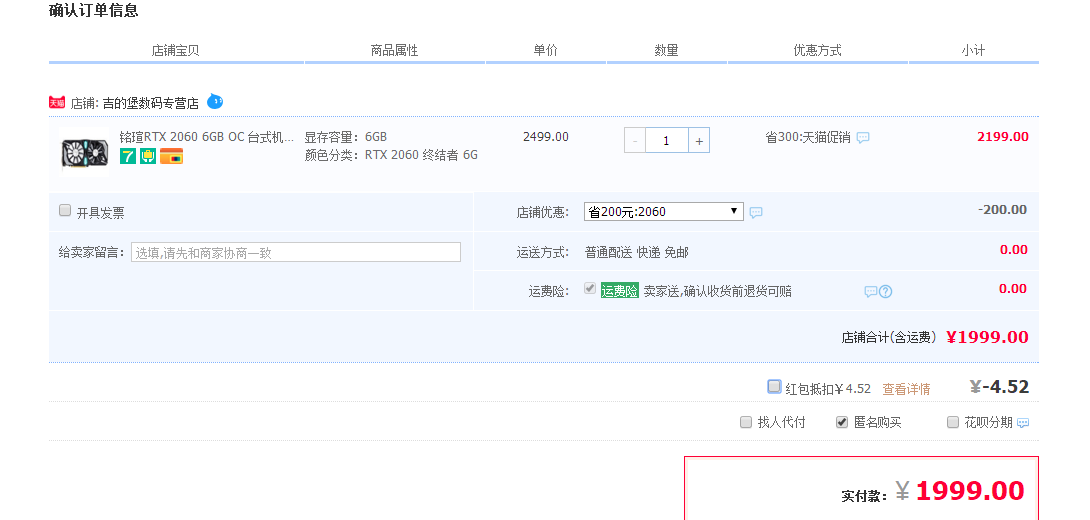Open the 省200元:2060 store discount dropdown
This screenshot has width=1090, height=520.
(x=663, y=211)
